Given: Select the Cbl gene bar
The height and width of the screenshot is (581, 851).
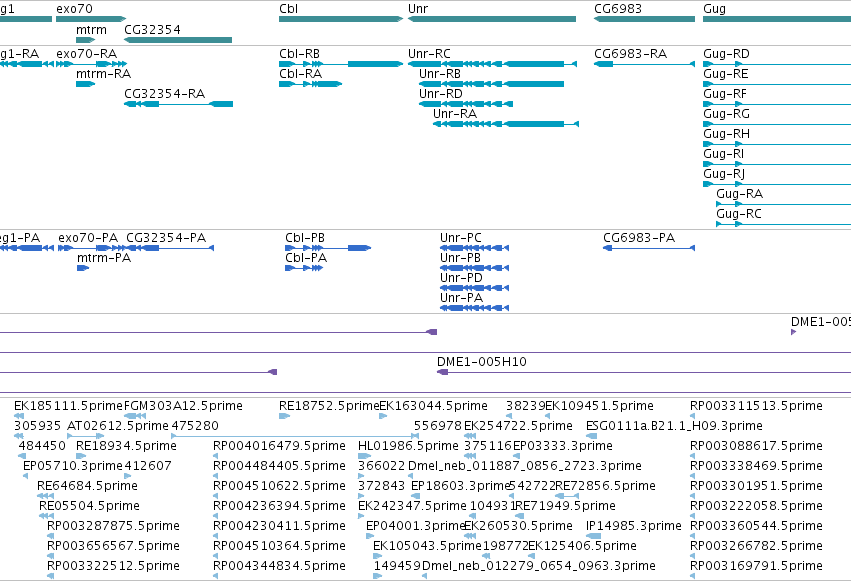Looking at the screenshot, I should click(x=341, y=19).
